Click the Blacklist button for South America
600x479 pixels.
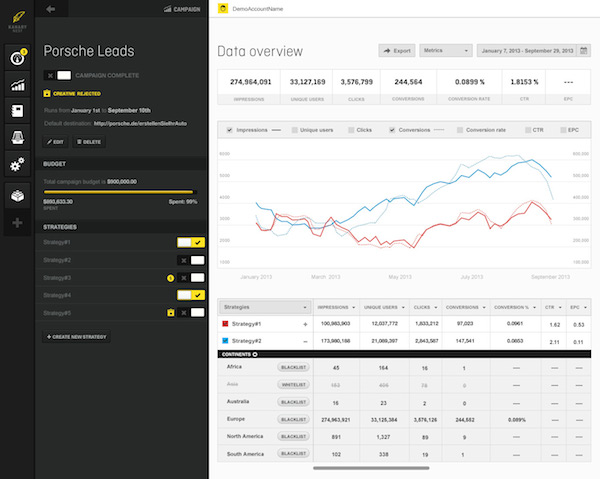pyautogui.click(x=293, y=454)
